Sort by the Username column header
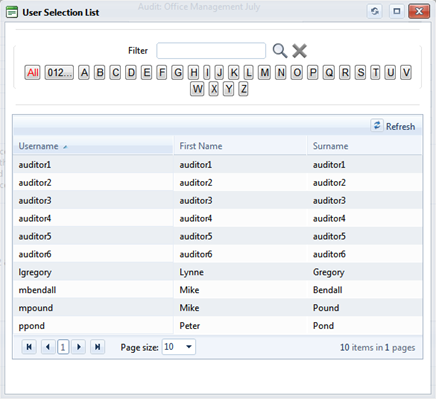The height and width of the screenshot is (399, 436). coord(93,146)
